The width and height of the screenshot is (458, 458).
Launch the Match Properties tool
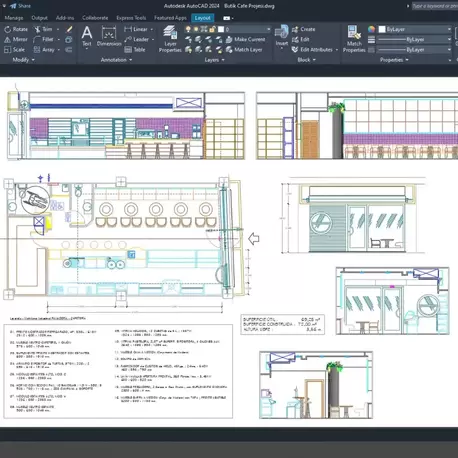pos(354,39)
